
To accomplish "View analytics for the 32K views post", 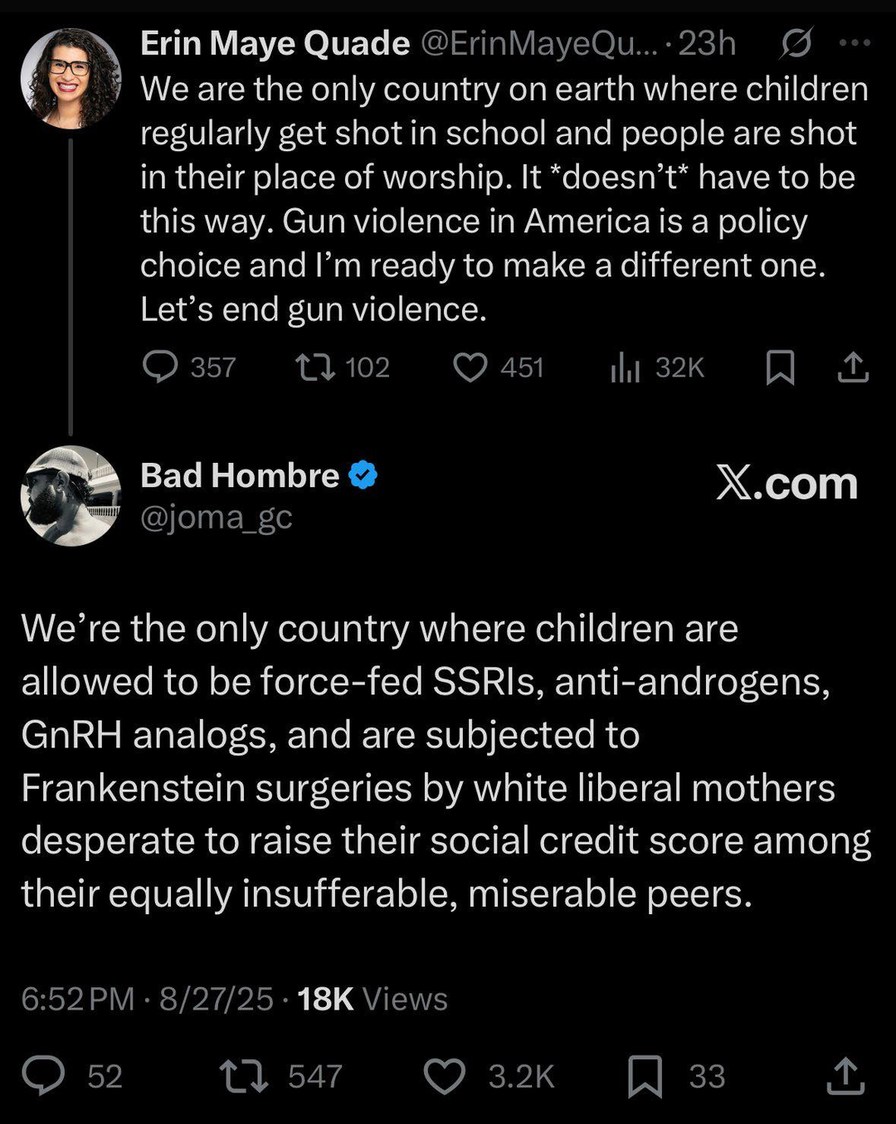I will pyautogui.click(x=624, y=368).
